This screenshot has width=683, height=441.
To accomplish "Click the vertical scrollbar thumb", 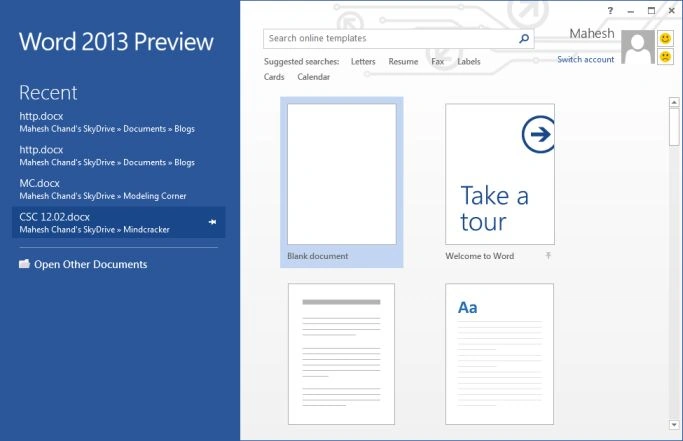I will 674,126.
